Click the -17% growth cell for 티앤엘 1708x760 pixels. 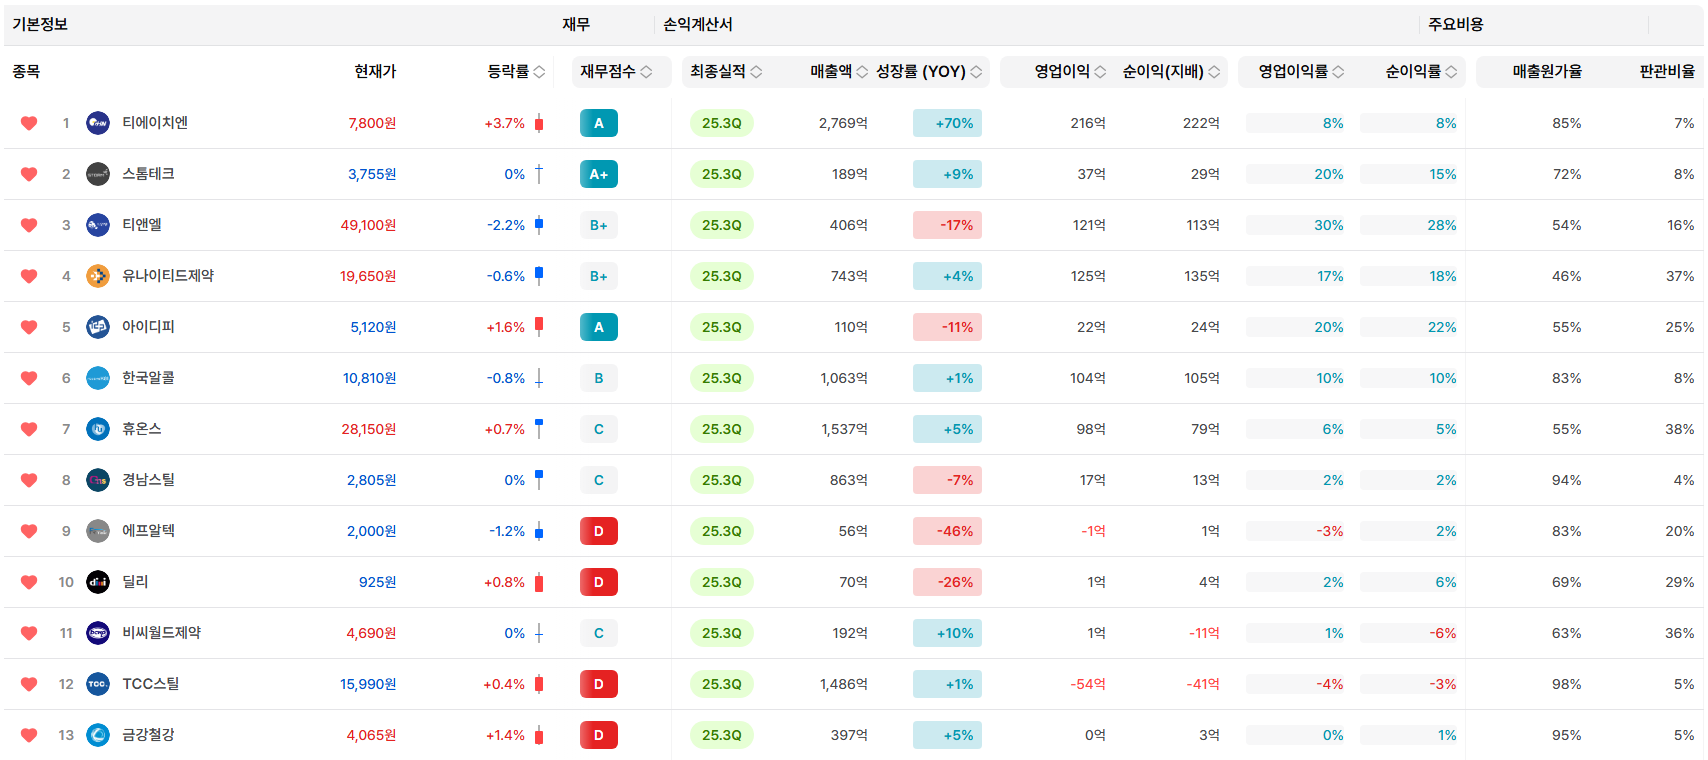click(x=947, y=225)
